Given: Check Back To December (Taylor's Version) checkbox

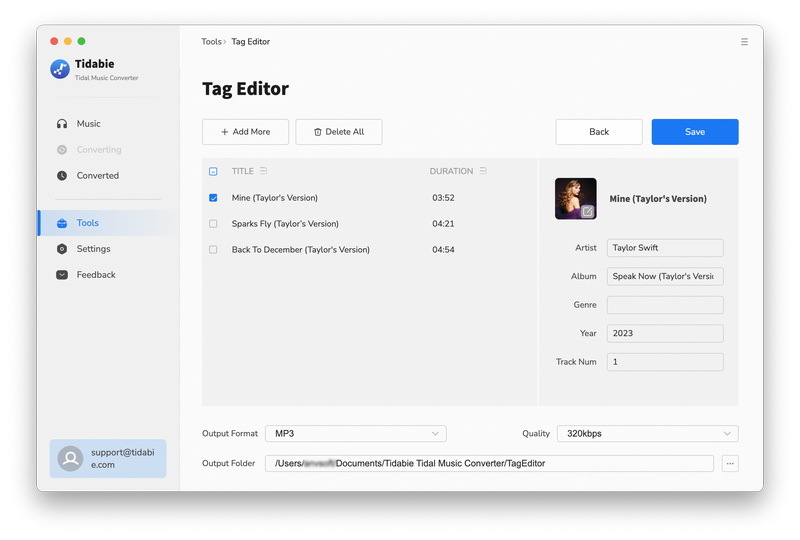Looking at the screenshot, I should (213, 250).
